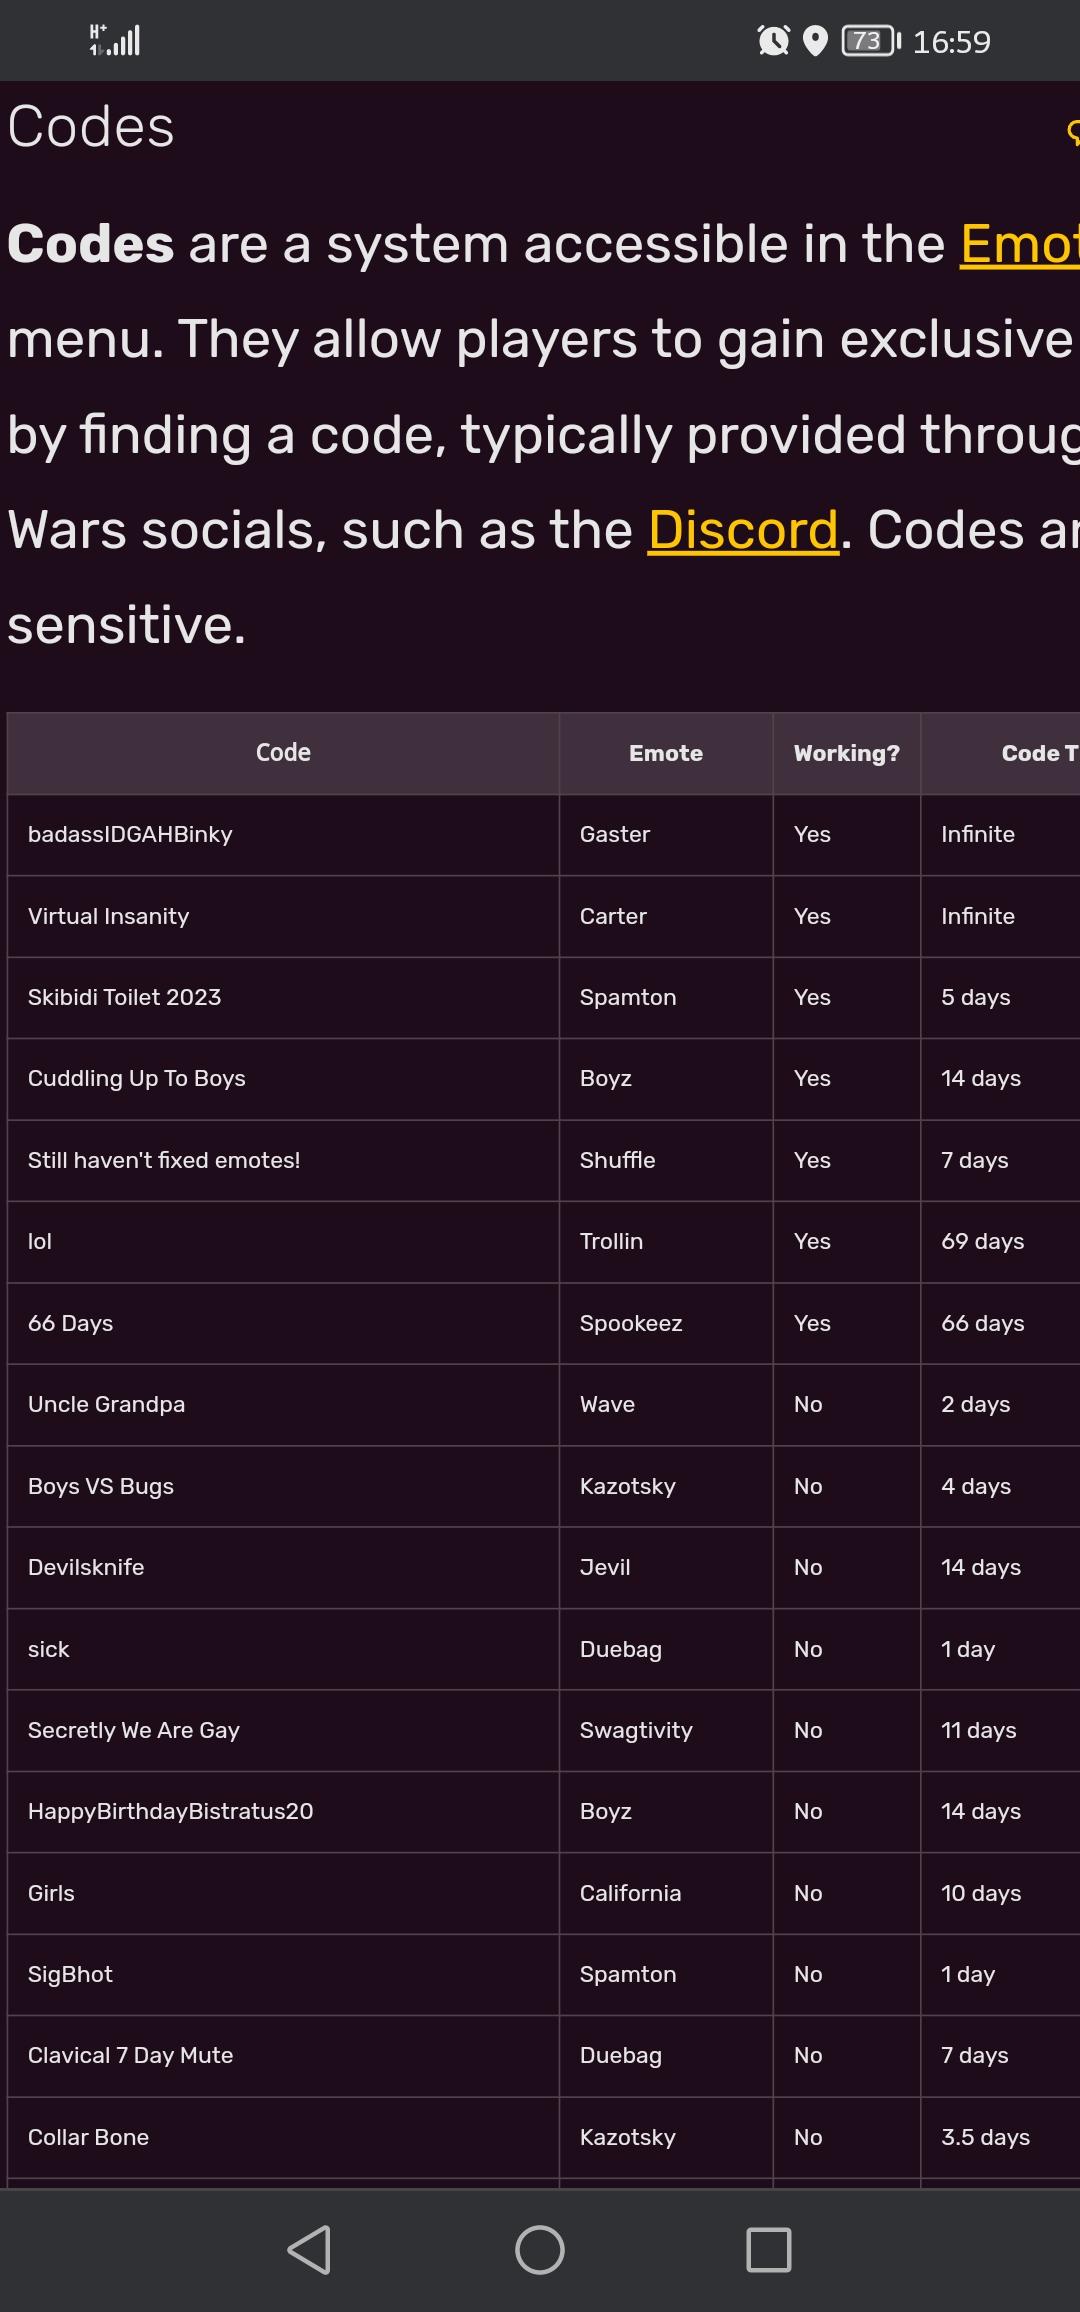Screen dimensions: 1080x2312
Task: Tap the mobile signal strength icon
Action: click(115, 41)
